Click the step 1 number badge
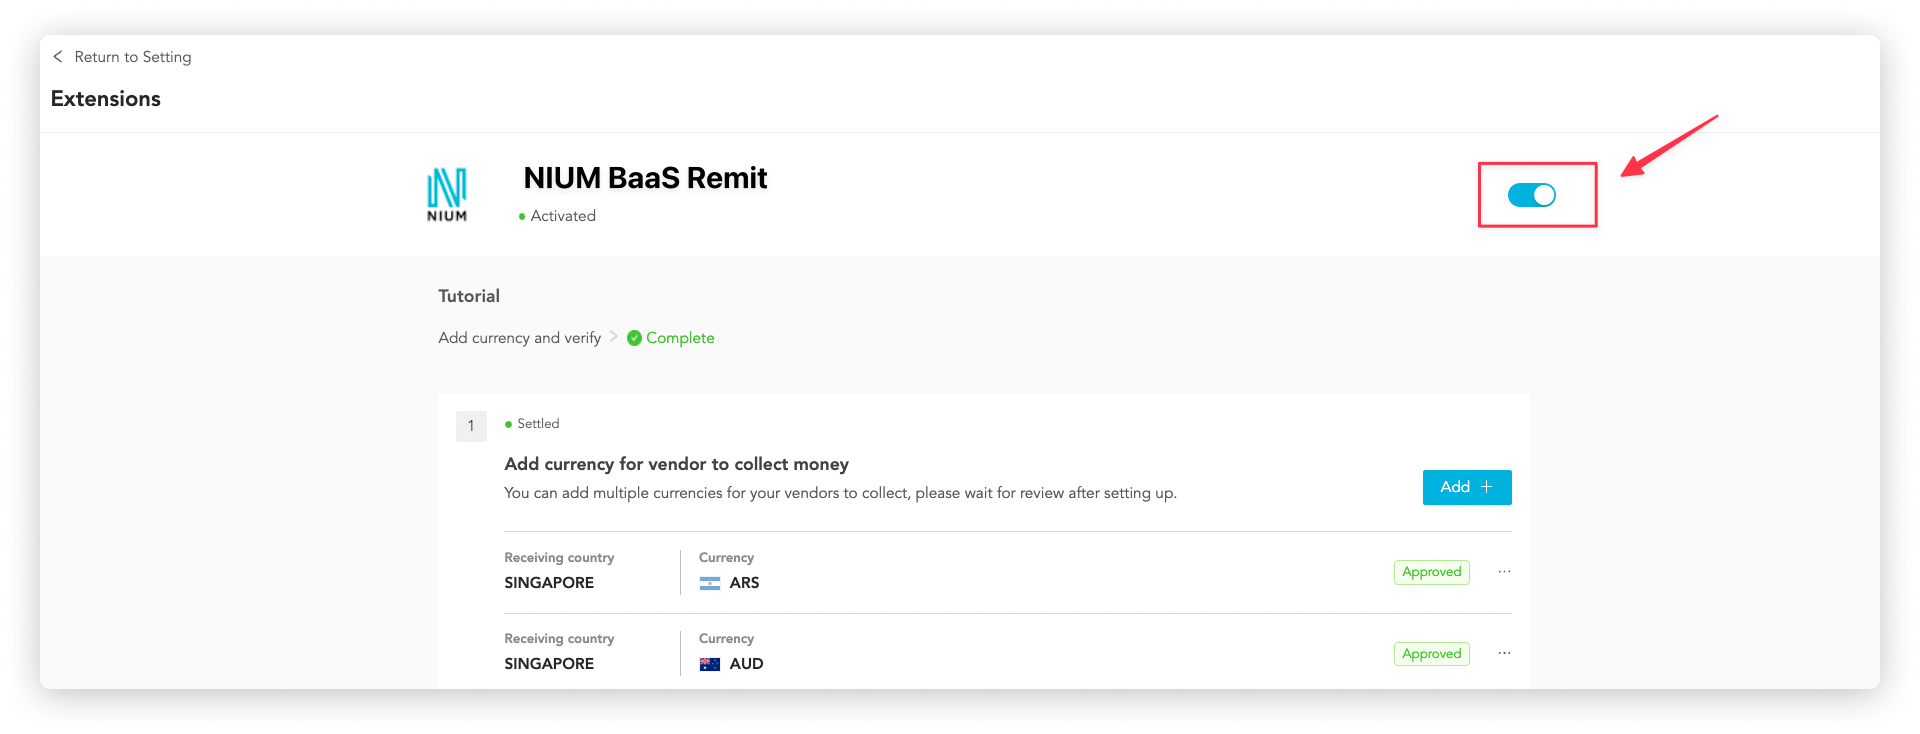1920x734 pixels. click(x=471, y=426)
